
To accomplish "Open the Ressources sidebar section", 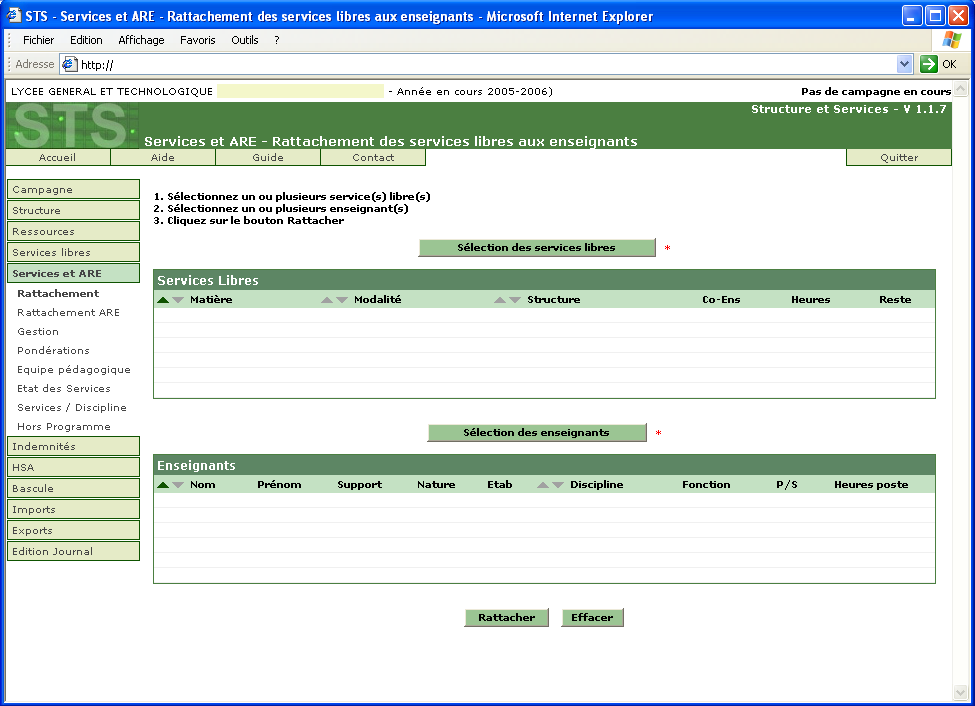I will [73, 231].
